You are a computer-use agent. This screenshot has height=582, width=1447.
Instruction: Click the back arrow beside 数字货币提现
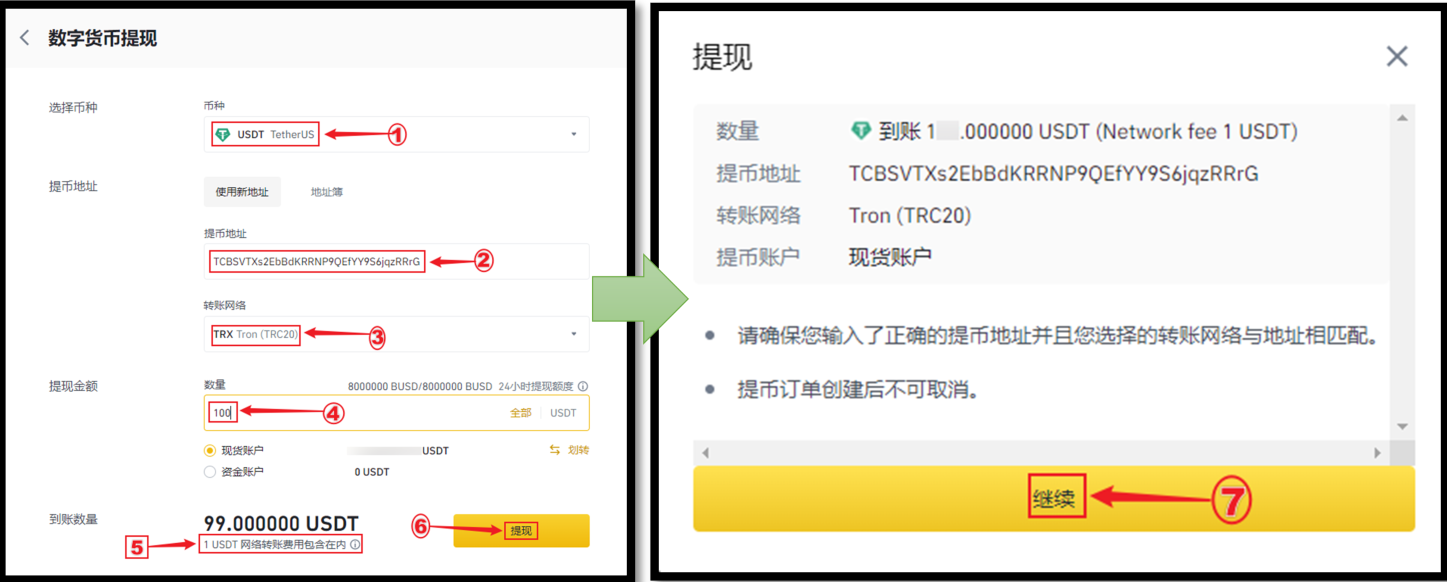(25, 39)
